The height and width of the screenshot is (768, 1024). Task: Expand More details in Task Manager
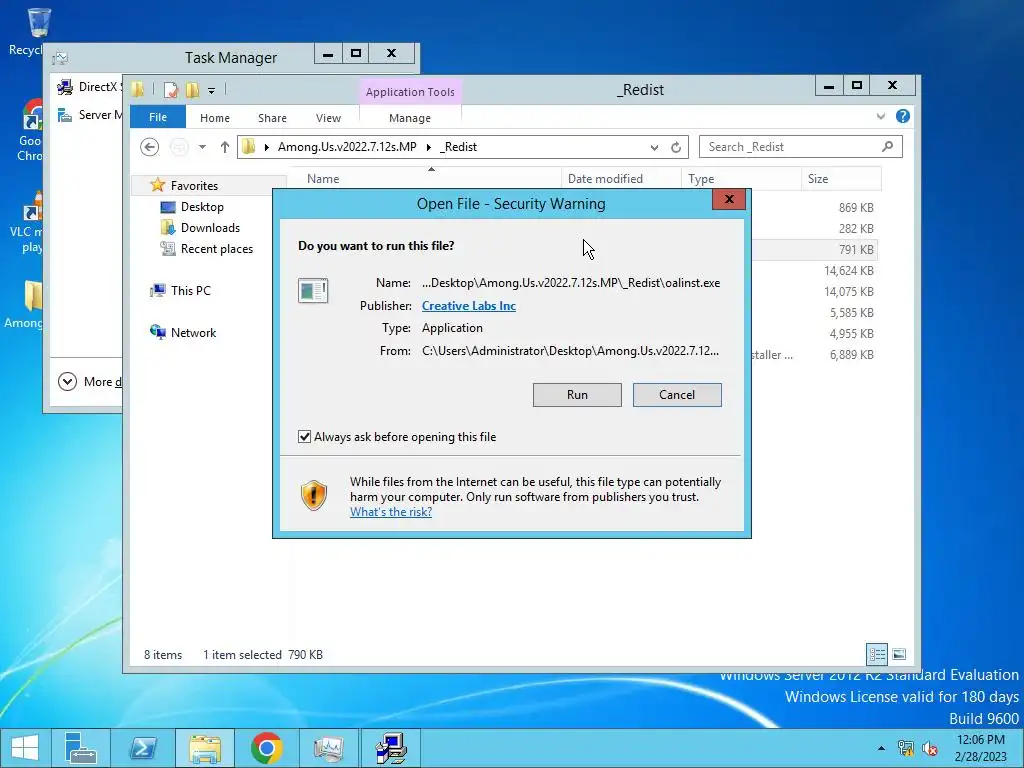(89, 381)
